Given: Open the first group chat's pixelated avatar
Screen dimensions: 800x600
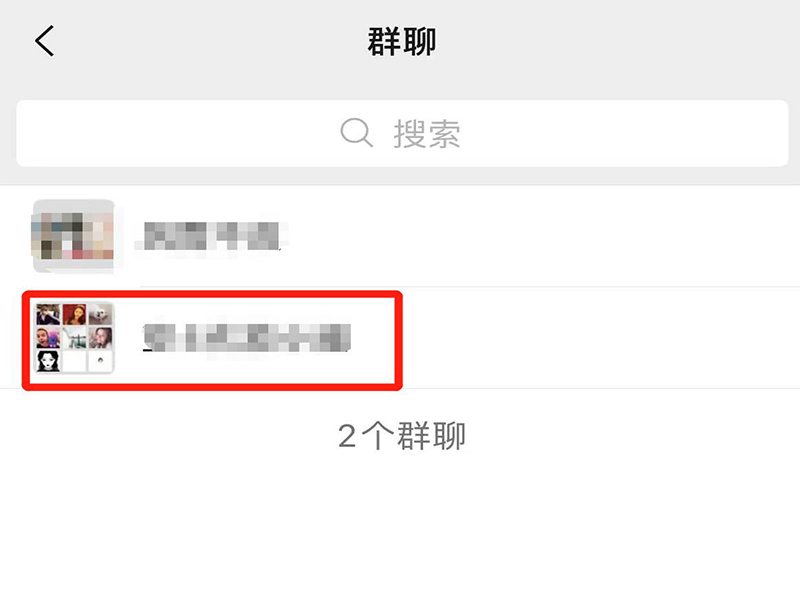Looking at the screenshot, I should [x=73, y=236].
